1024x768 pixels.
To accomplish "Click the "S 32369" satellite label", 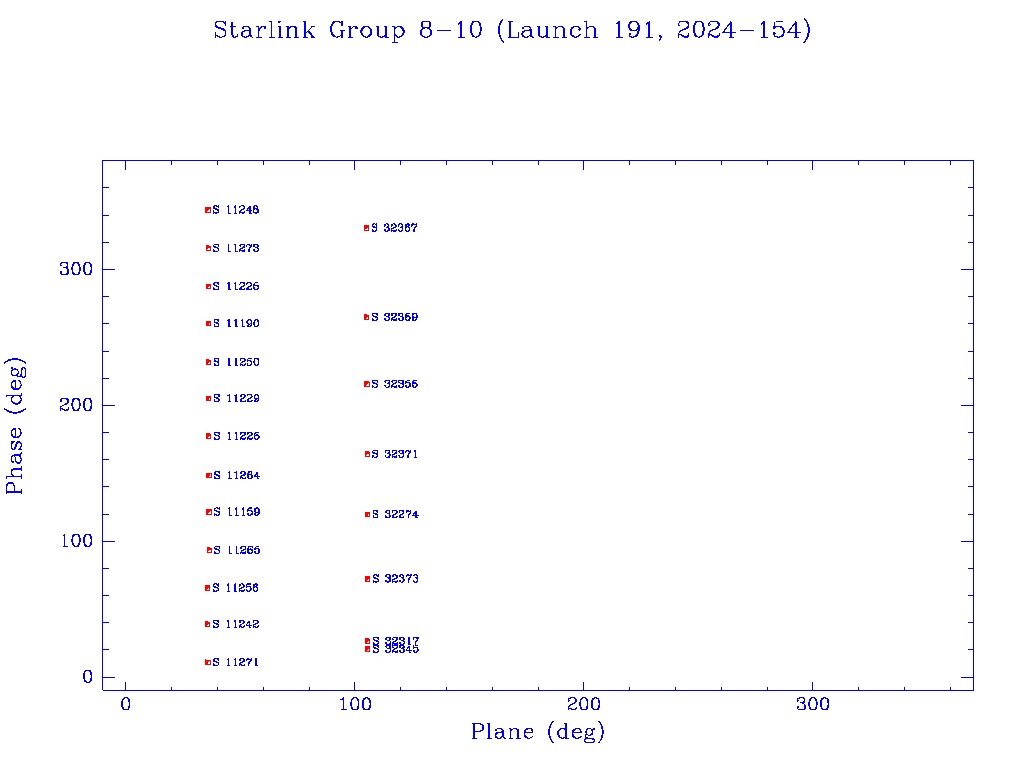I will click(x=394, y=317).
